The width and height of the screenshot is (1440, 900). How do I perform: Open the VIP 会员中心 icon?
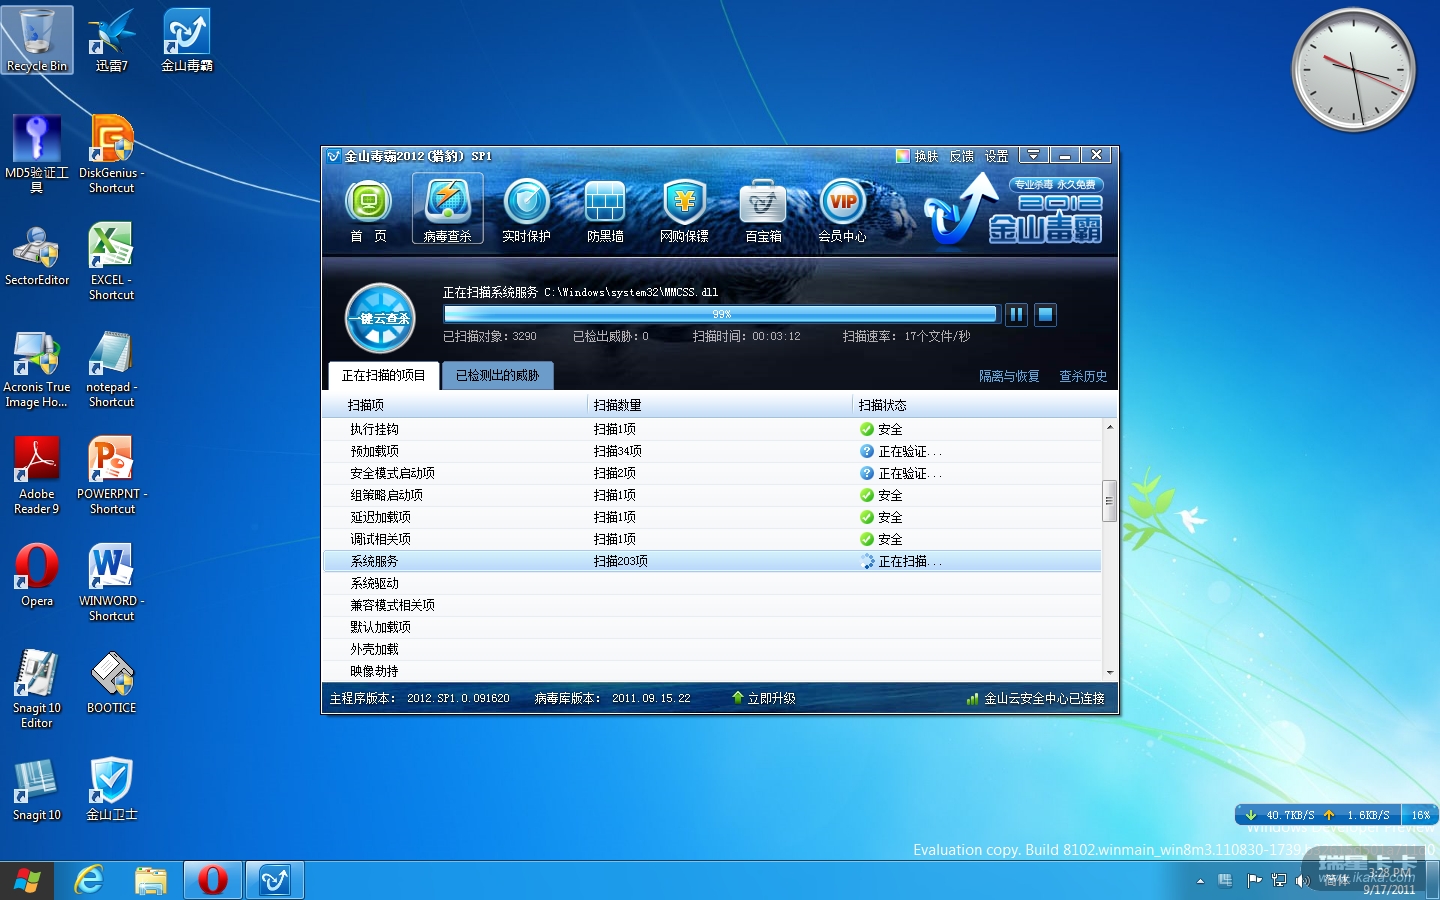pyautogui.click(x=842, y=210)
